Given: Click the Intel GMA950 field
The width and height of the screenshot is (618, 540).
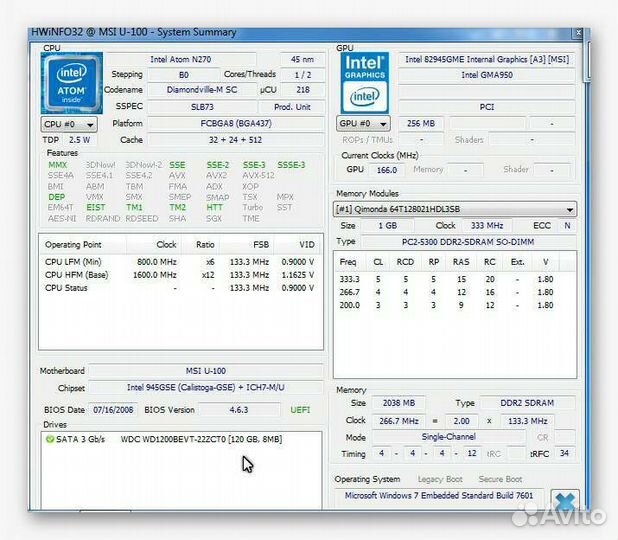Looking at the screenshot, I should [487, 75].
